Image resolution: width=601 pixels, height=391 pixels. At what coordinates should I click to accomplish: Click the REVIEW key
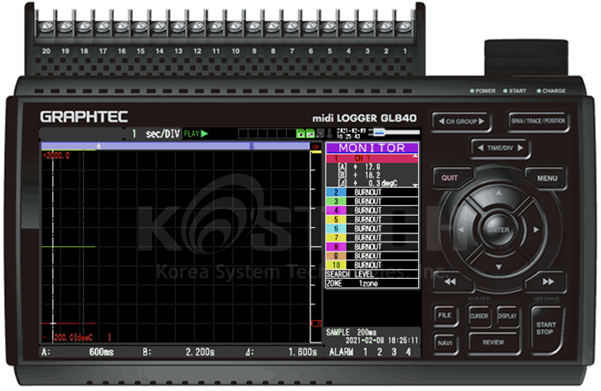(494, 342)
